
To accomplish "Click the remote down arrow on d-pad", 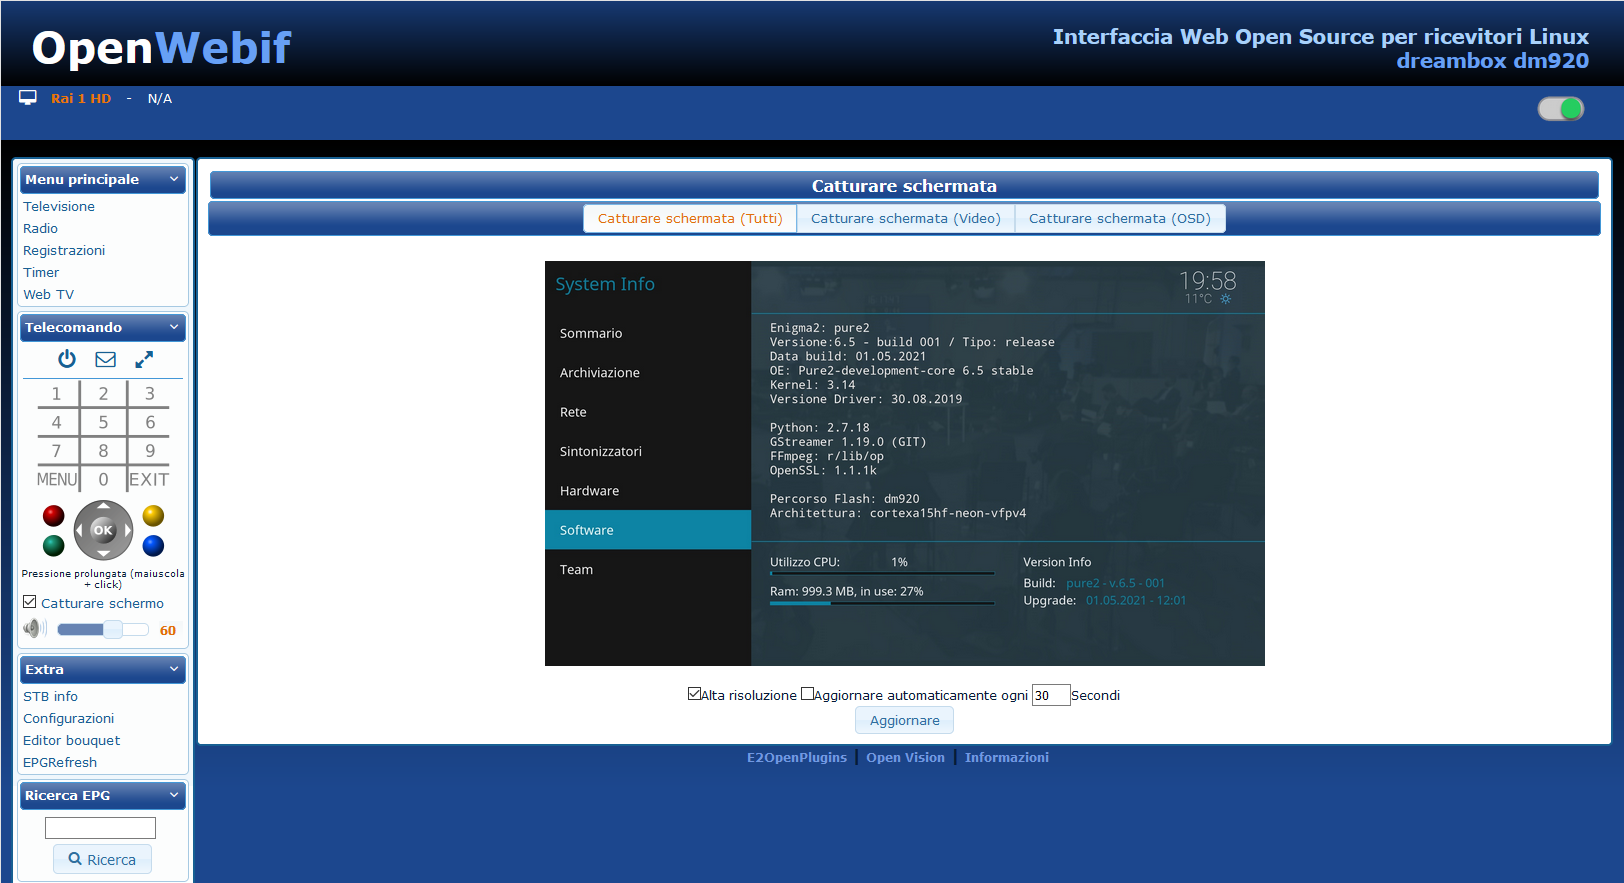I will click(103, 554).
